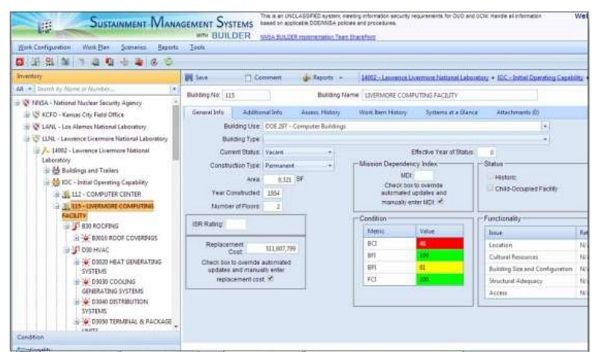
Task: Open the Scenarios menu
Action: [134, 47]
